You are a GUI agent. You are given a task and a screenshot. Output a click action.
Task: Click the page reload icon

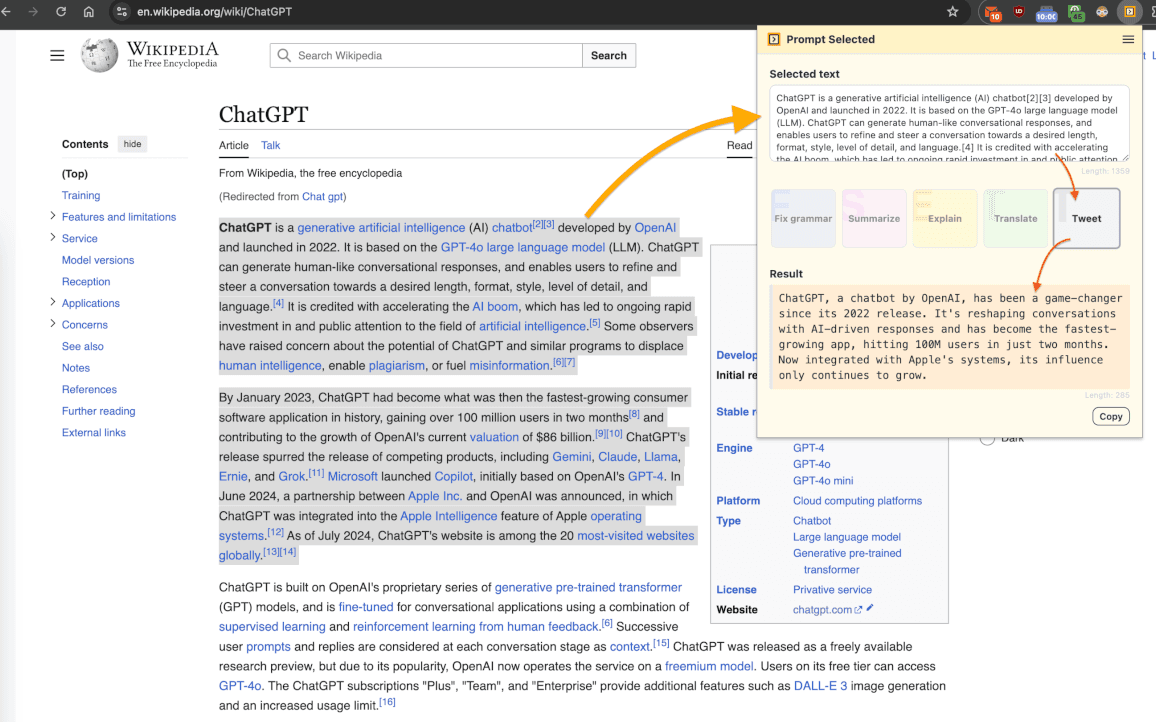tap(62, 13)
